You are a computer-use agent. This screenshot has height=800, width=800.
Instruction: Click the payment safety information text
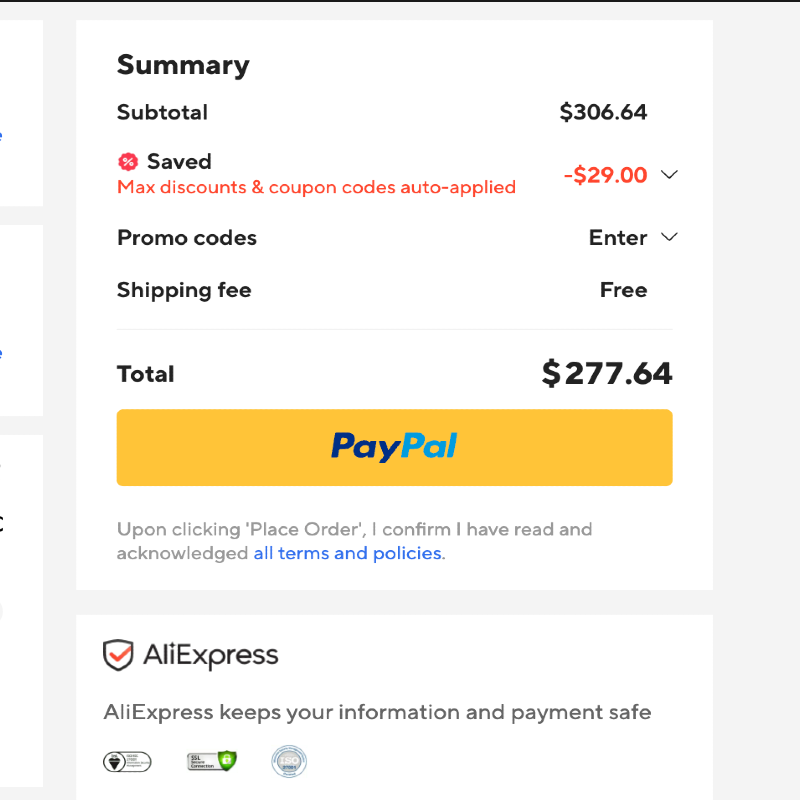(x=377, y=713)
